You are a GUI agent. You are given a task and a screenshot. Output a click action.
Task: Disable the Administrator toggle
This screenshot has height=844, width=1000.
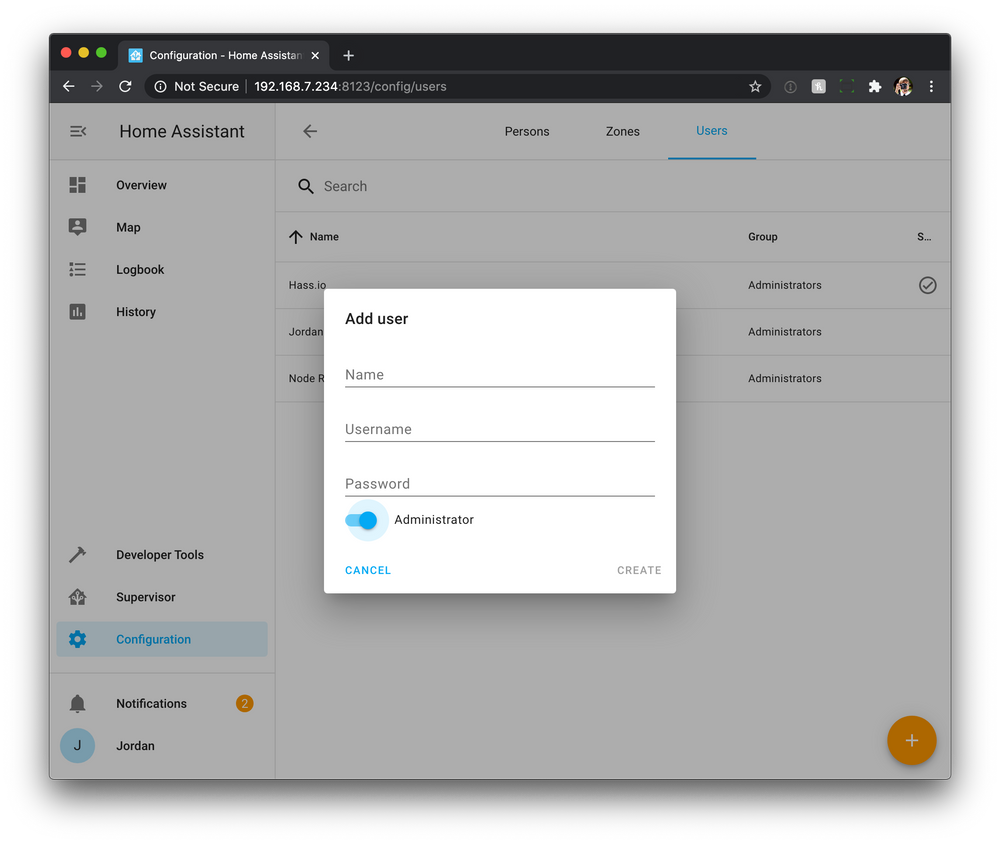[x=365, y=520]
